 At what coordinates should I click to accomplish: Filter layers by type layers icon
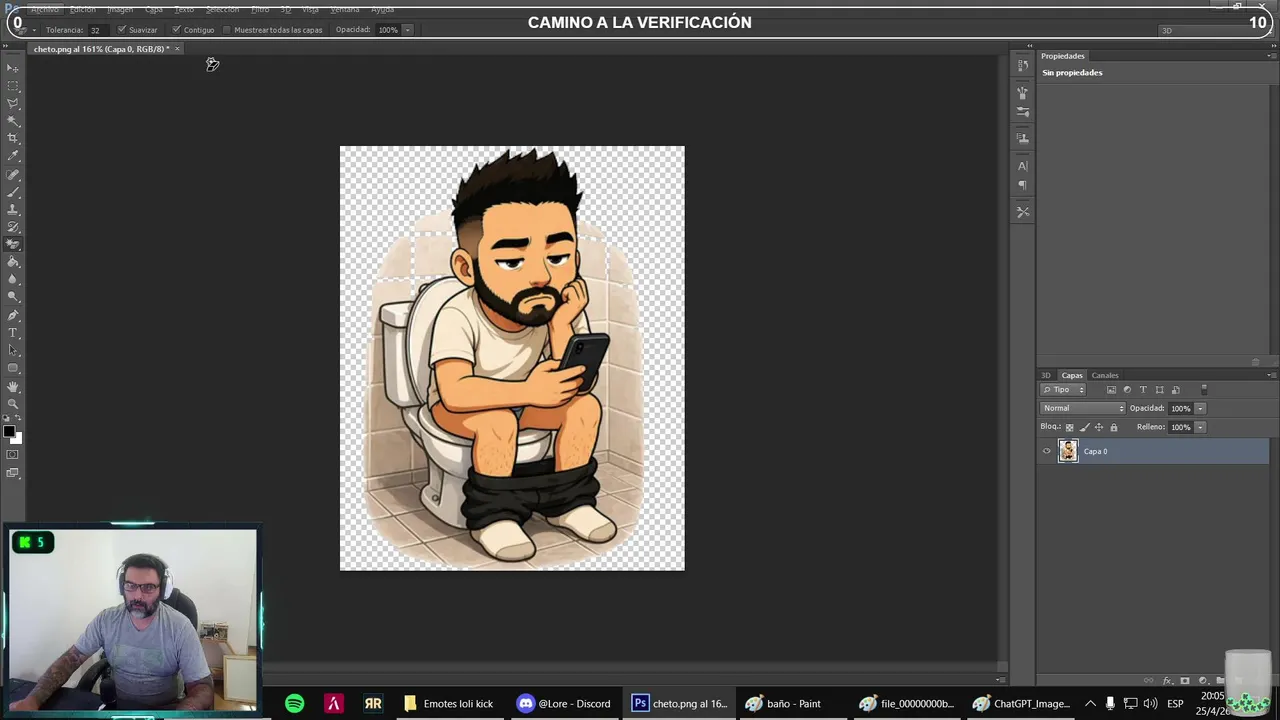[x=1143, y=390]
